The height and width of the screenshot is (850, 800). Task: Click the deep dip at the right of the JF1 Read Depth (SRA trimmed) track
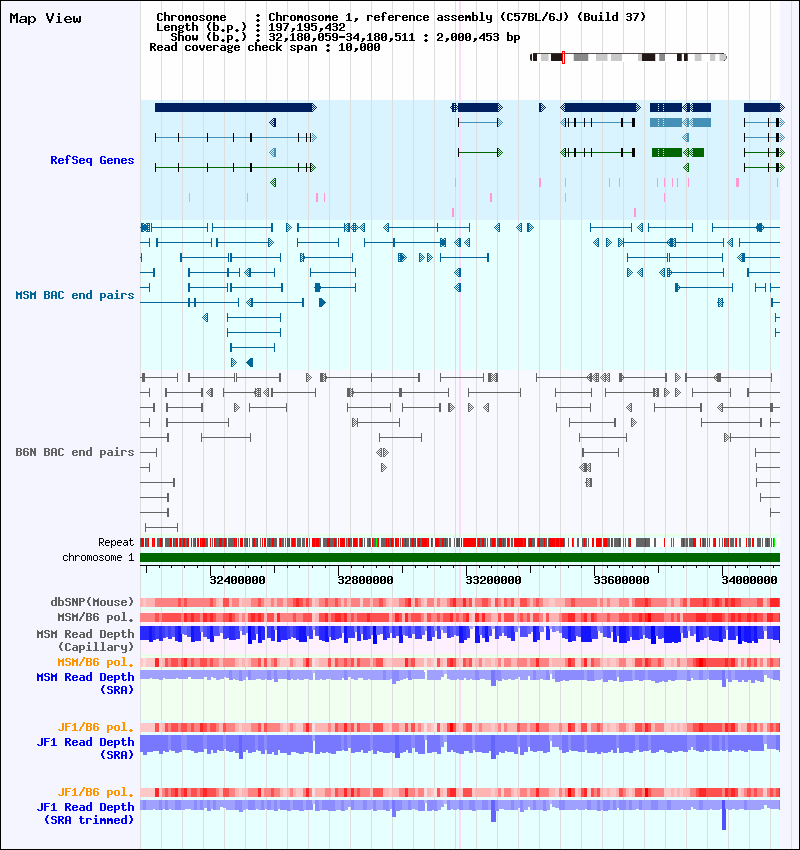(724, 814)
